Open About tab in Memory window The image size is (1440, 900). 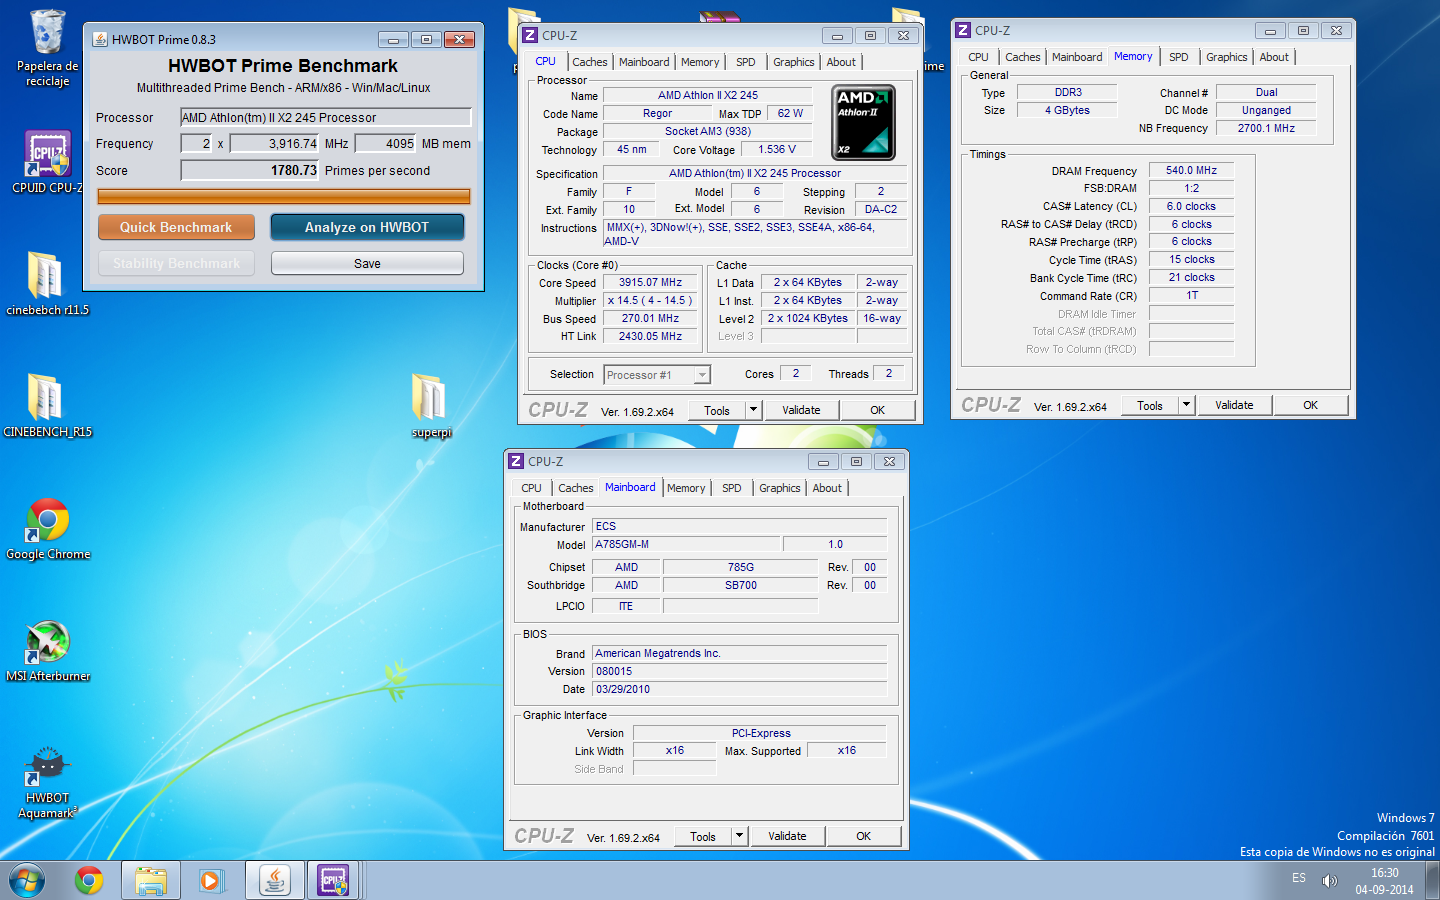point(1274,57)
